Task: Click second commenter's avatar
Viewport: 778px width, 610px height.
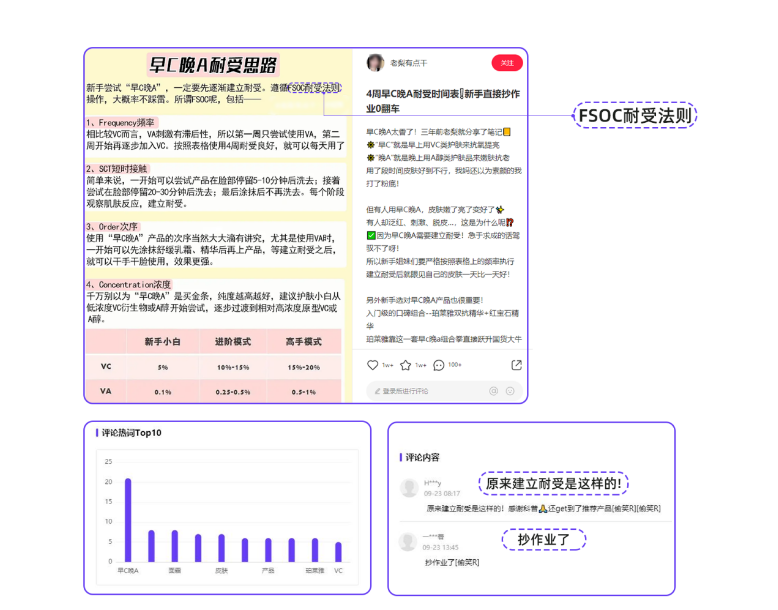Action: tap(409, 542)
